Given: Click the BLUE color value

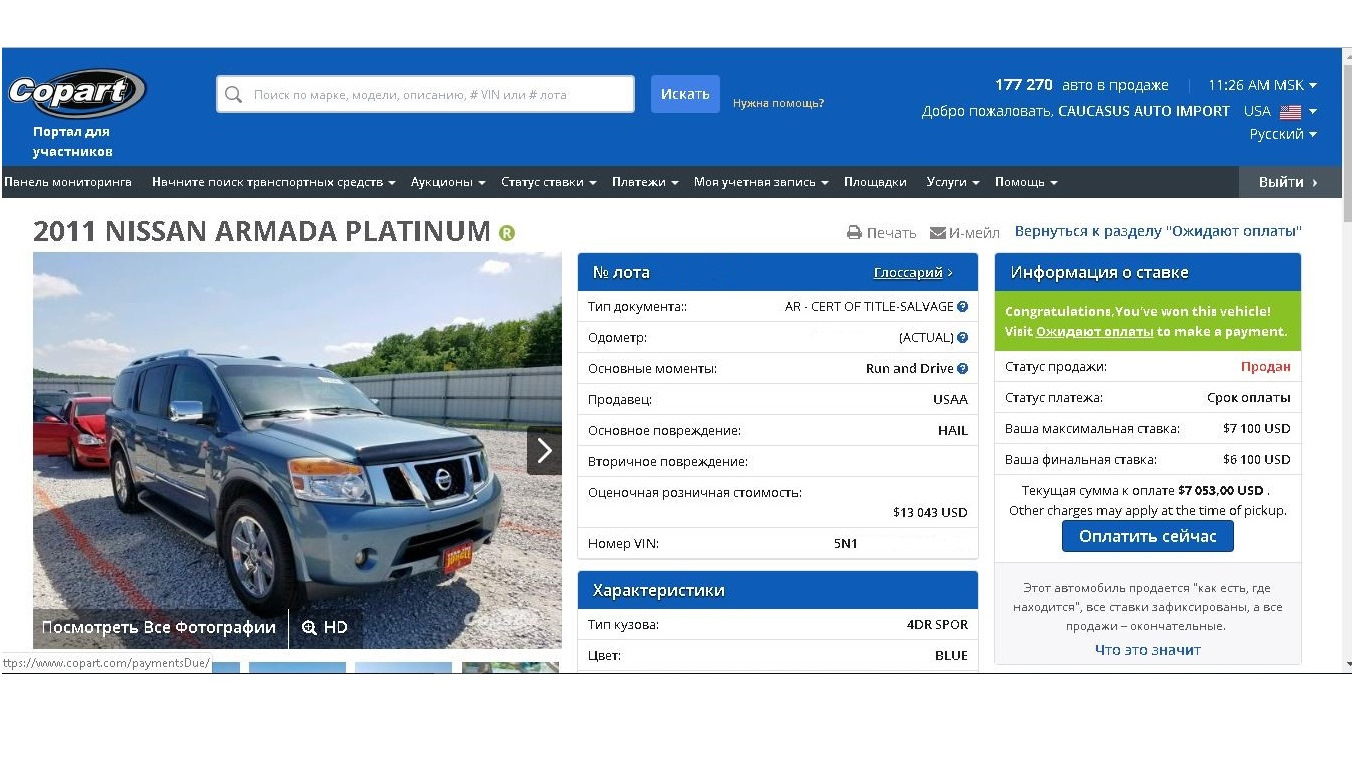Looking at the screenshot, I should 951,656.
